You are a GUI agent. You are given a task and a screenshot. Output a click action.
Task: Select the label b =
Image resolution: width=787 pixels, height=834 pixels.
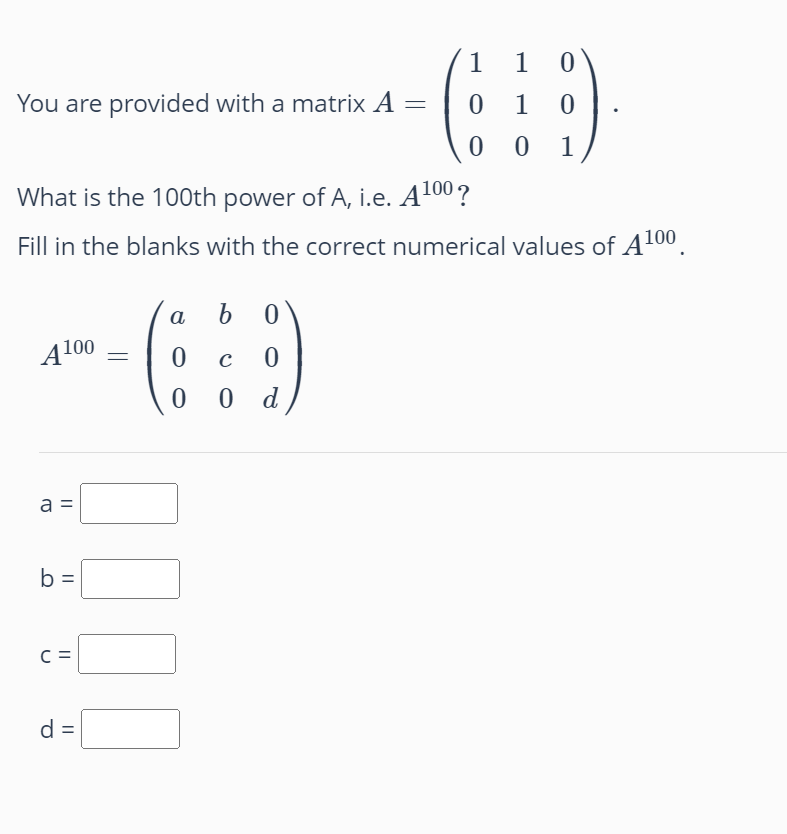coord(55,578)
